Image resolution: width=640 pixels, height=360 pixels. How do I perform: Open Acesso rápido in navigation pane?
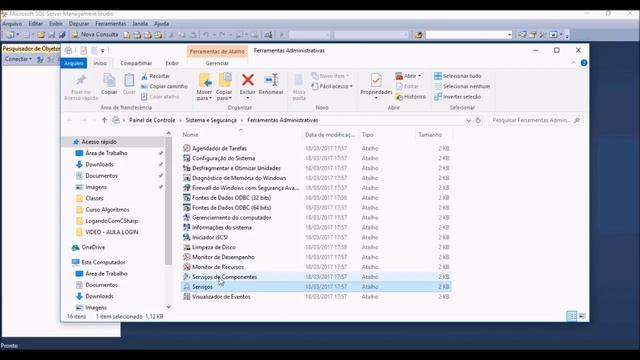[x=99, y=142]
